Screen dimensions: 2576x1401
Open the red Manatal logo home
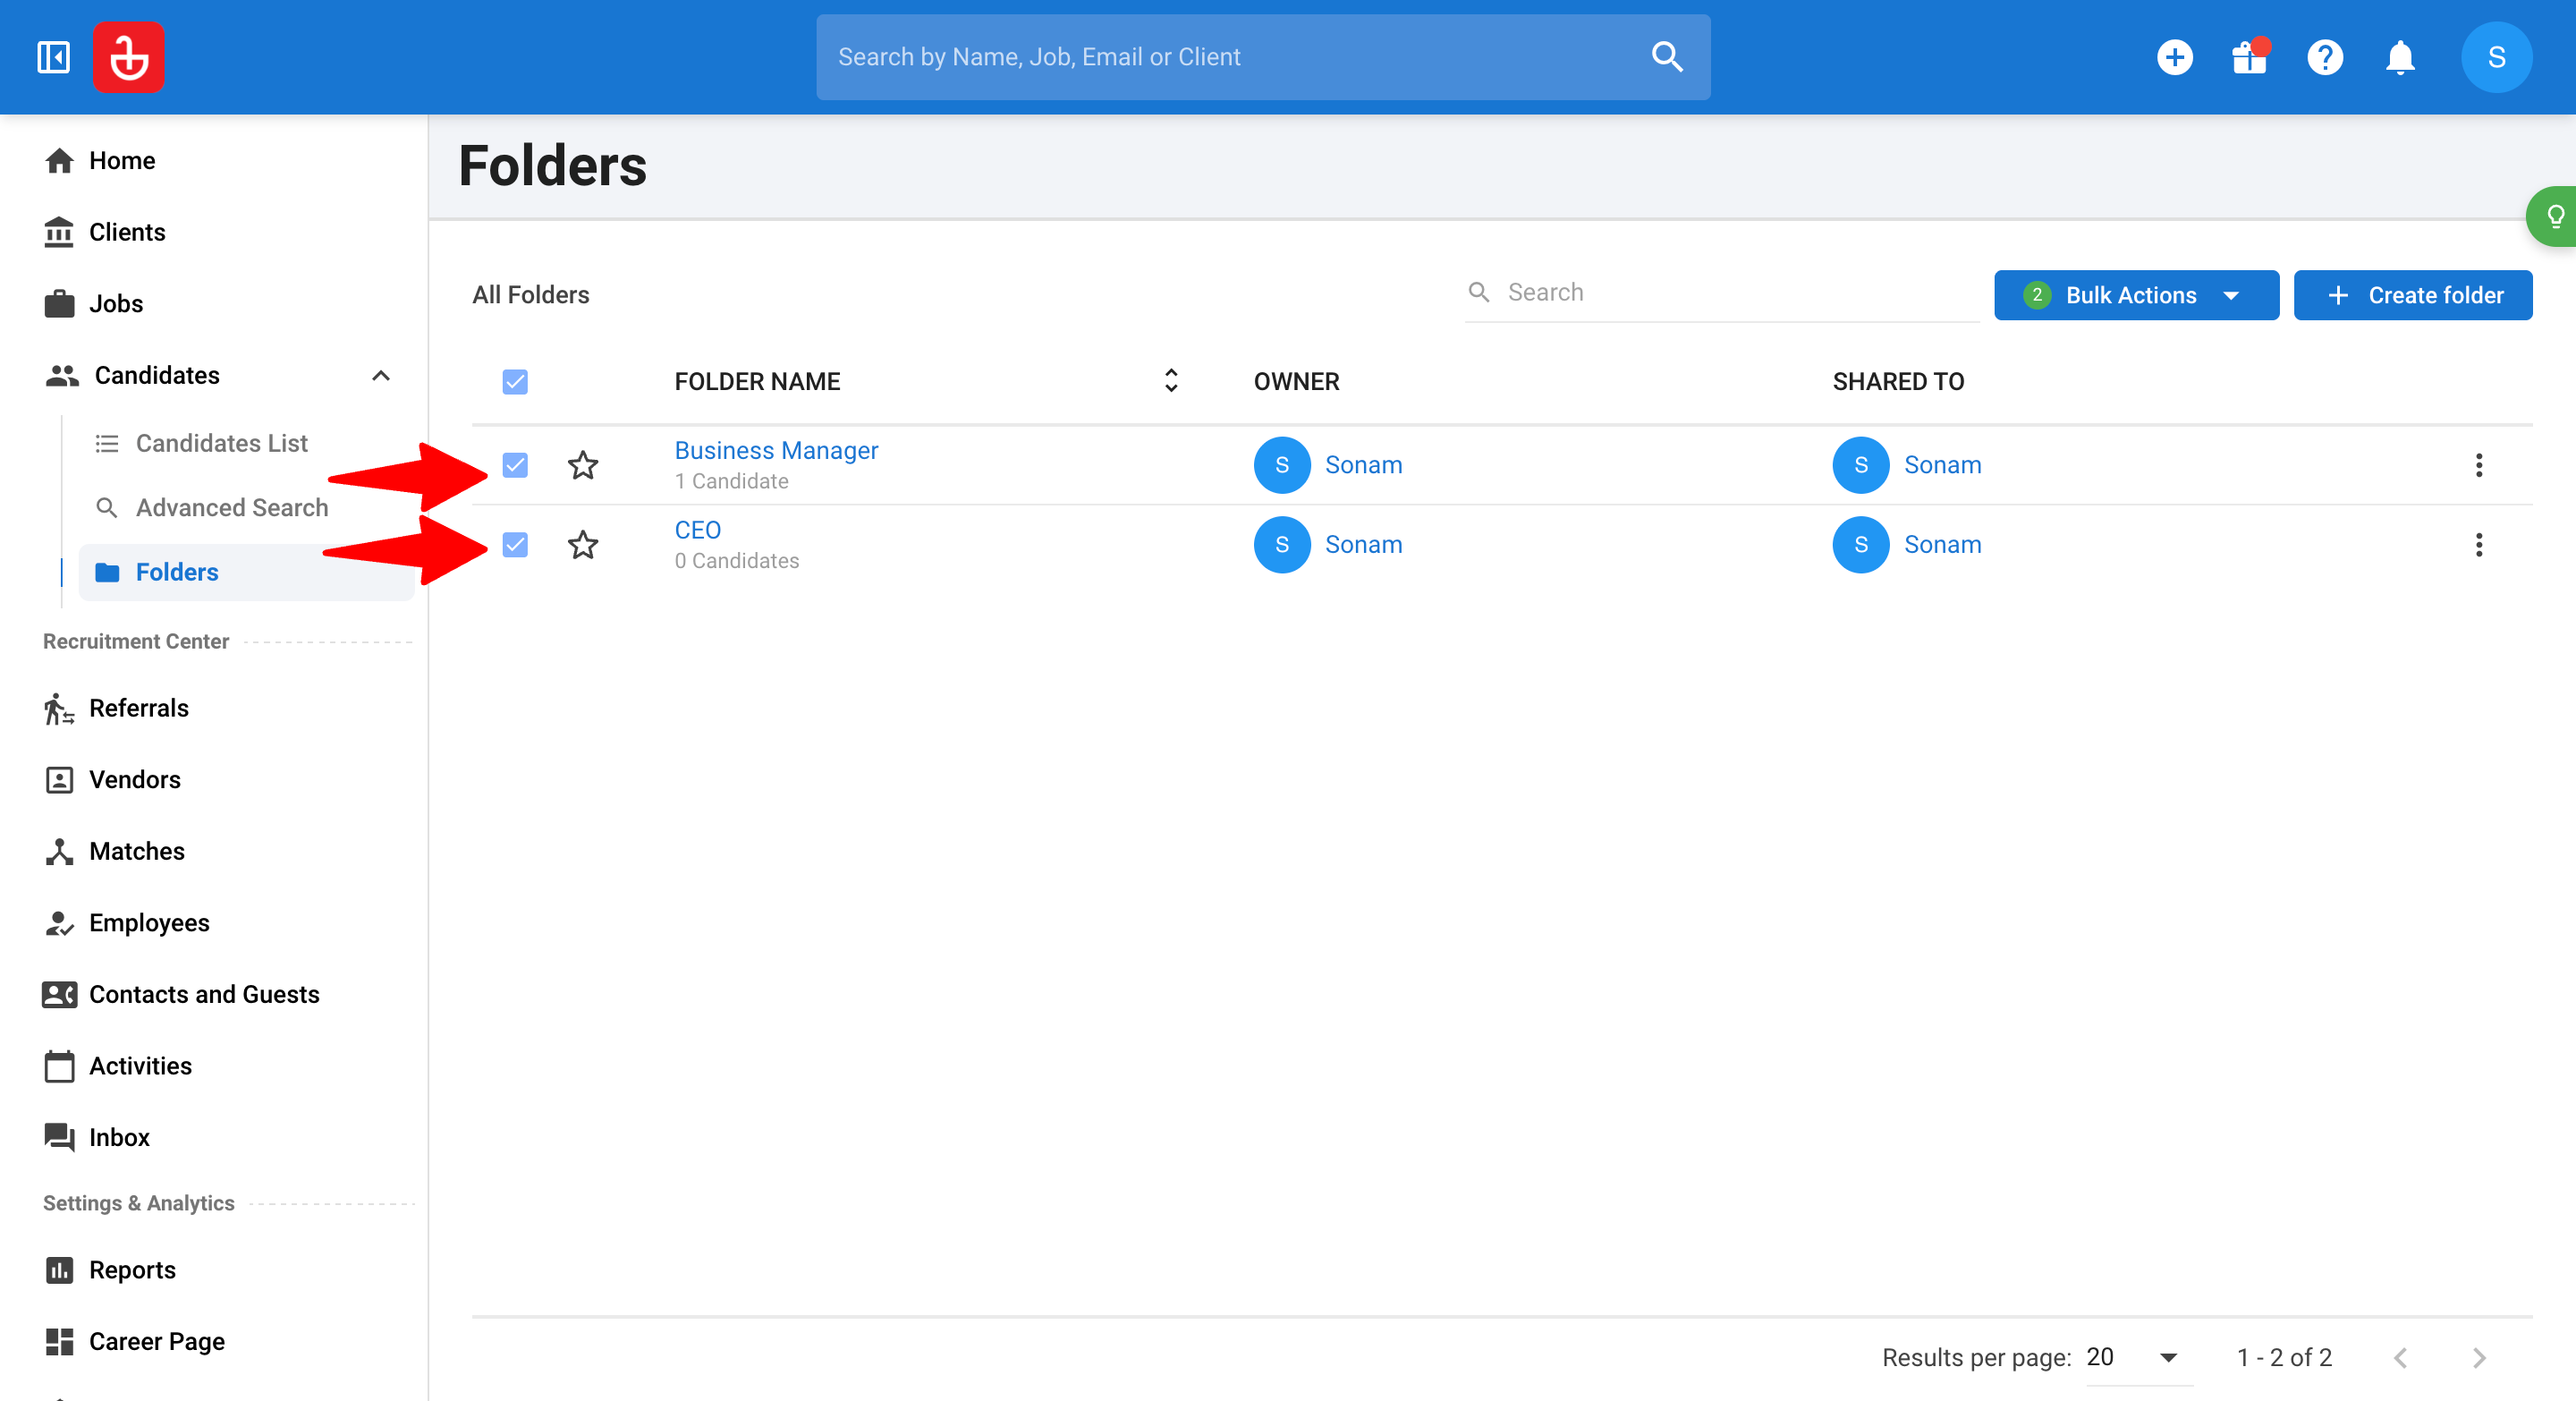pos(129,57)
